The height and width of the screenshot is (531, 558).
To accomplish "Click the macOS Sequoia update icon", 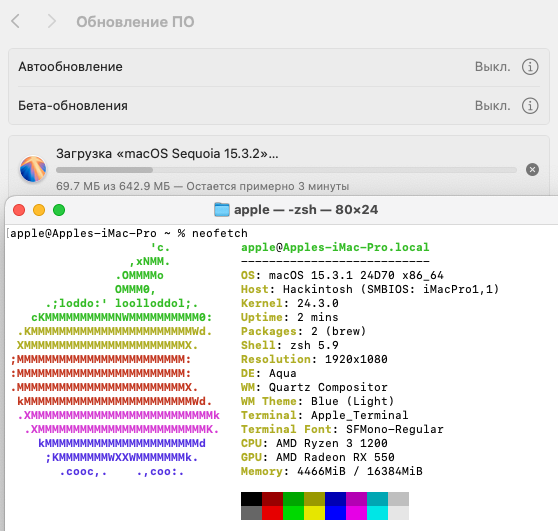I will 33,169.
